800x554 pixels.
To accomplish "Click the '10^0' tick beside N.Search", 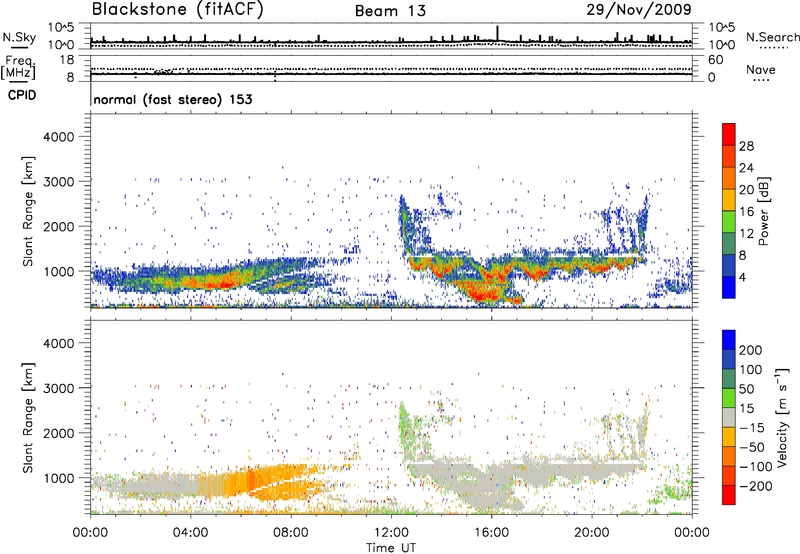I will coord(722,45).
